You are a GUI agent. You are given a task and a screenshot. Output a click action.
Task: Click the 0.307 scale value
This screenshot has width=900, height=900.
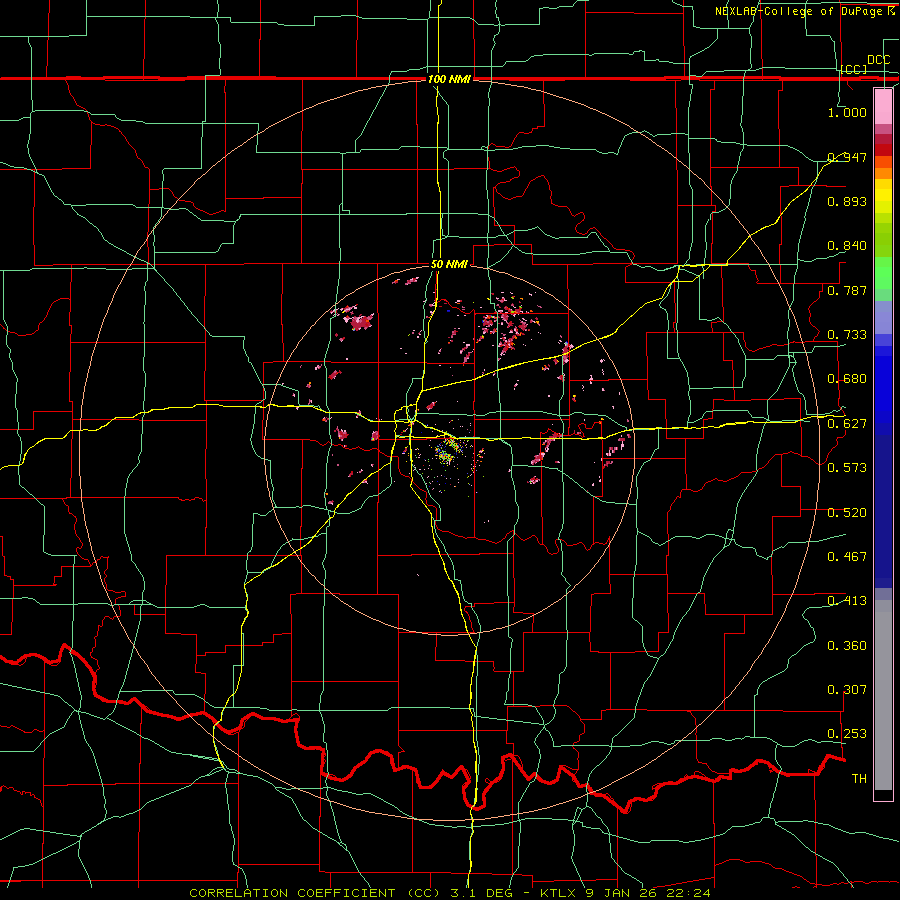pos(847,690)
